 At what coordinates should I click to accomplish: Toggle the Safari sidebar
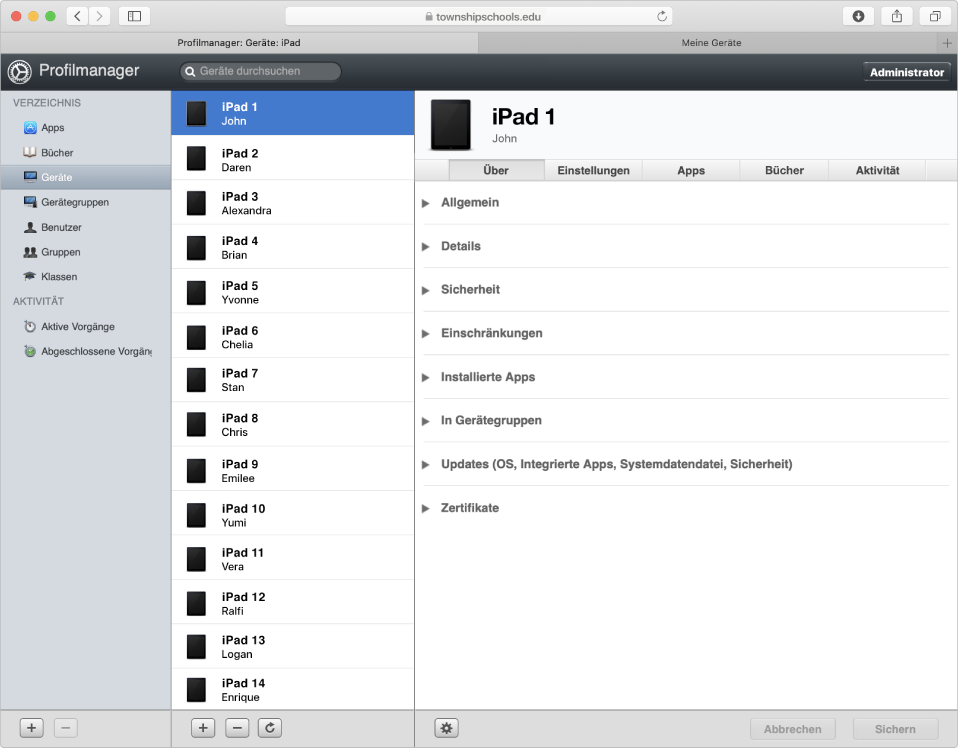point(134,16)
